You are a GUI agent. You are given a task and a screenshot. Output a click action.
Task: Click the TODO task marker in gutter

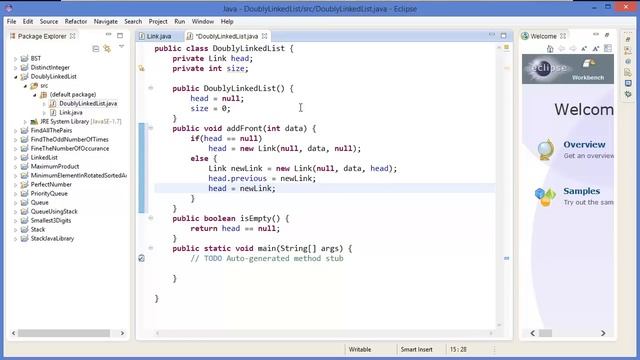[141, 258]
